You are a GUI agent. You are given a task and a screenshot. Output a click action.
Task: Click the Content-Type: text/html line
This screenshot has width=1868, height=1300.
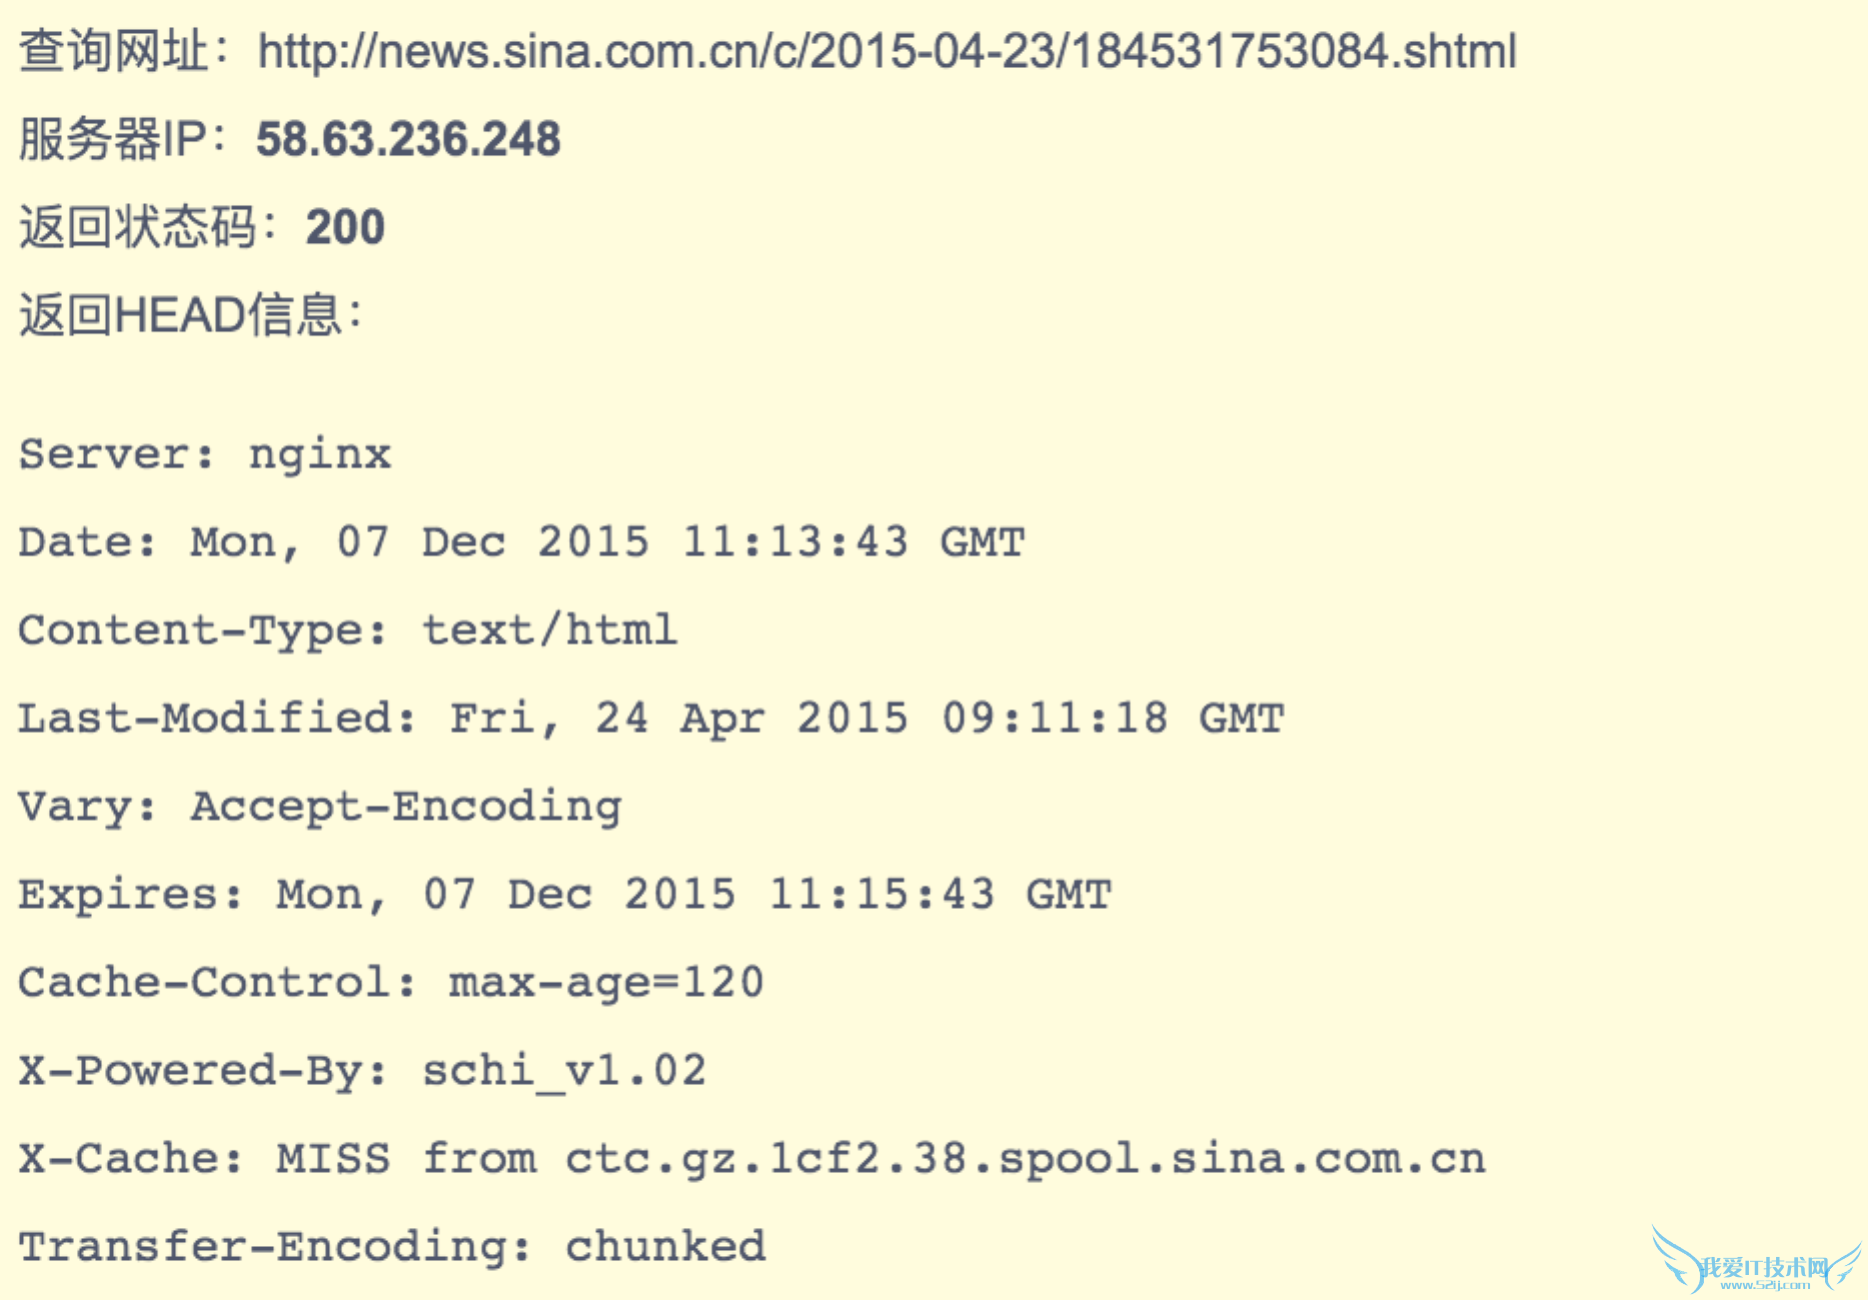(347, 631)
